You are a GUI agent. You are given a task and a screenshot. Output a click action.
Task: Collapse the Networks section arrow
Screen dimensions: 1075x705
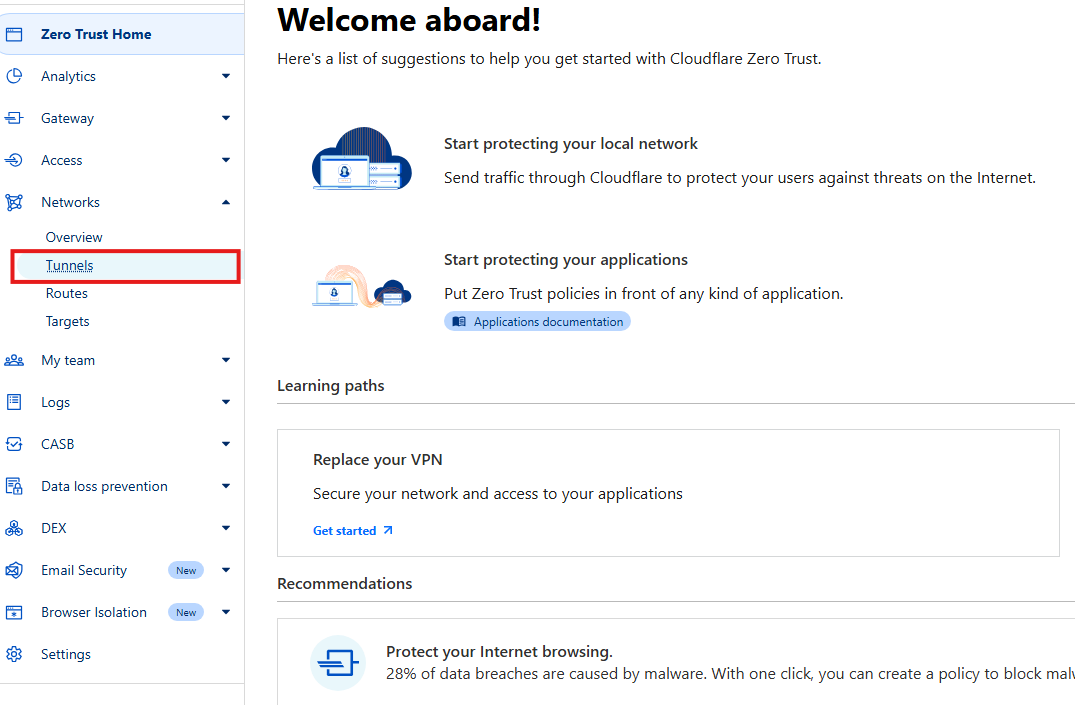pos(226,202)
